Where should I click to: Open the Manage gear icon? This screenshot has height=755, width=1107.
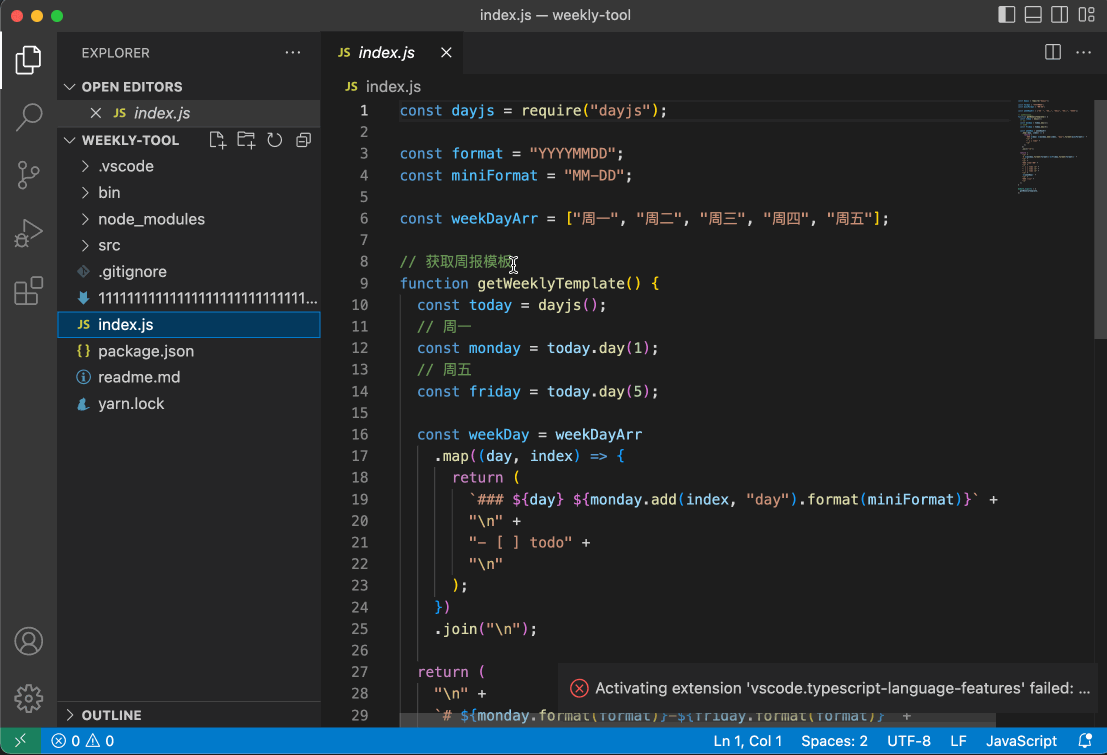coord(28,698)
